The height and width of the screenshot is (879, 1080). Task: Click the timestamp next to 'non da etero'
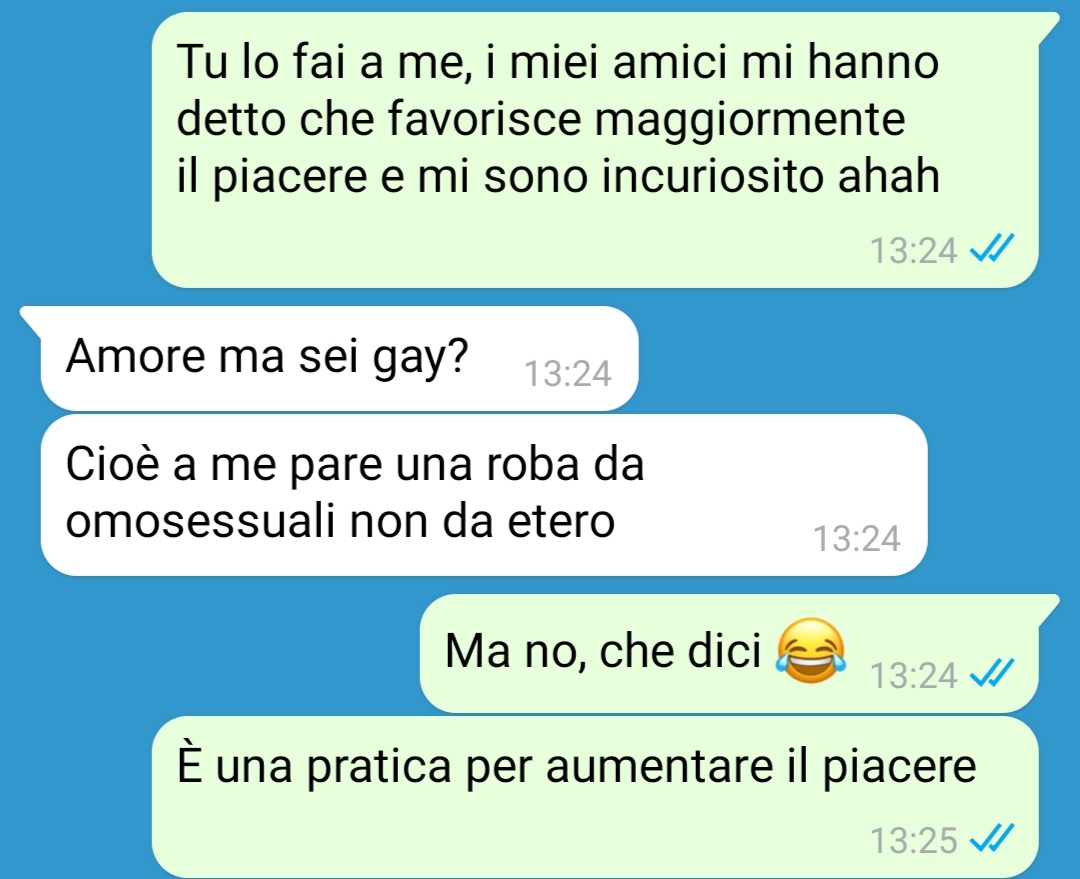tap(856, 538)
